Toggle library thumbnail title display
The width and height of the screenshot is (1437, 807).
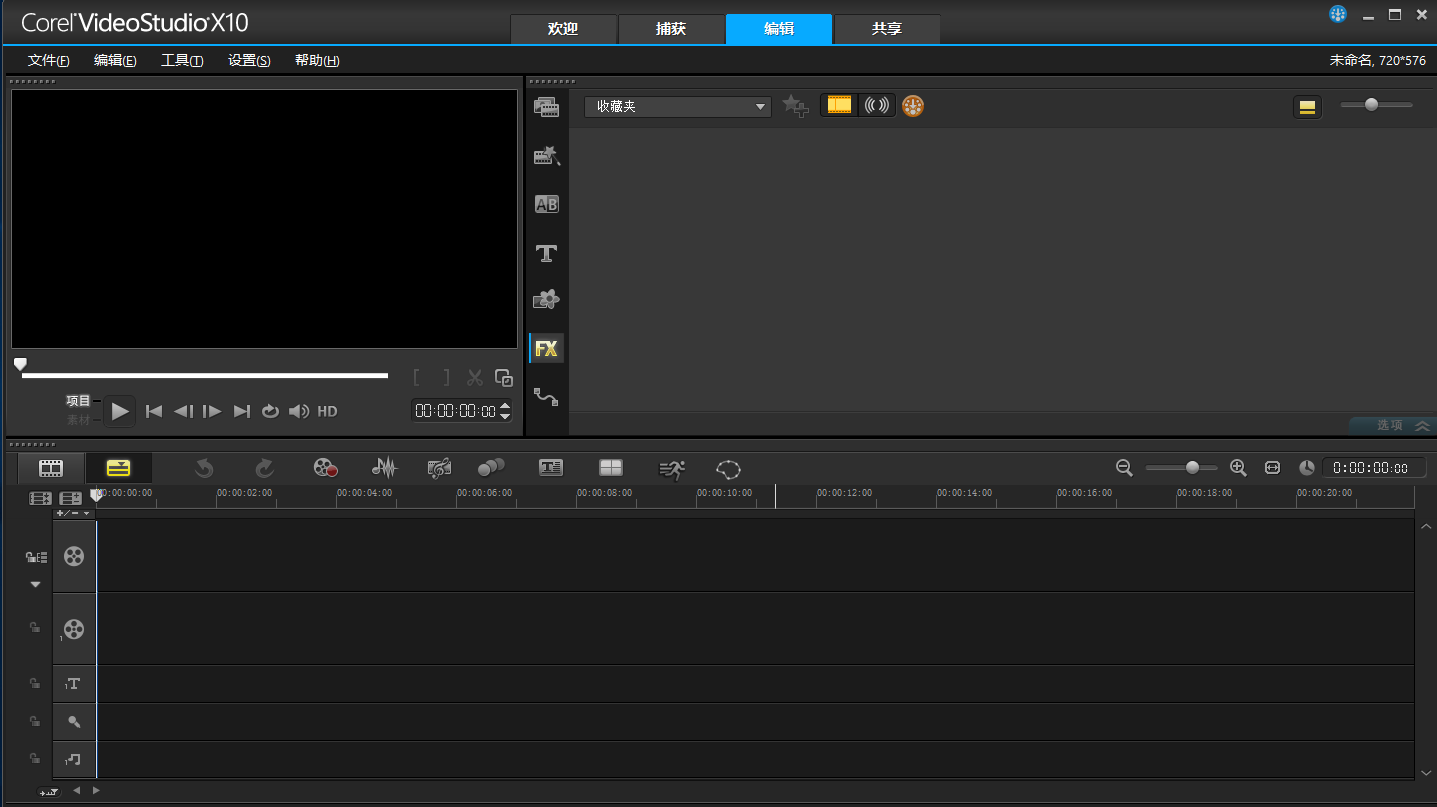pos(1307,106)
